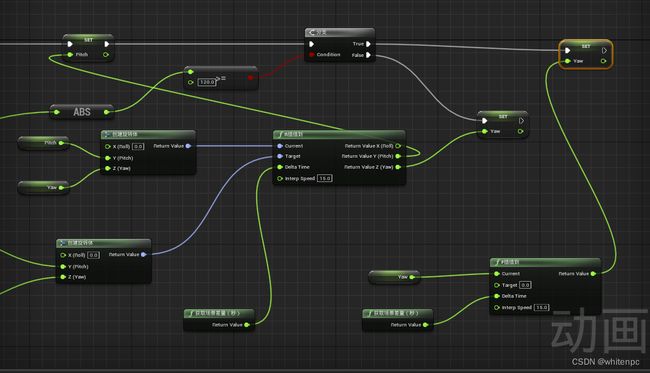Click Interp Speed pin on rotator interp node

(280, 179)
